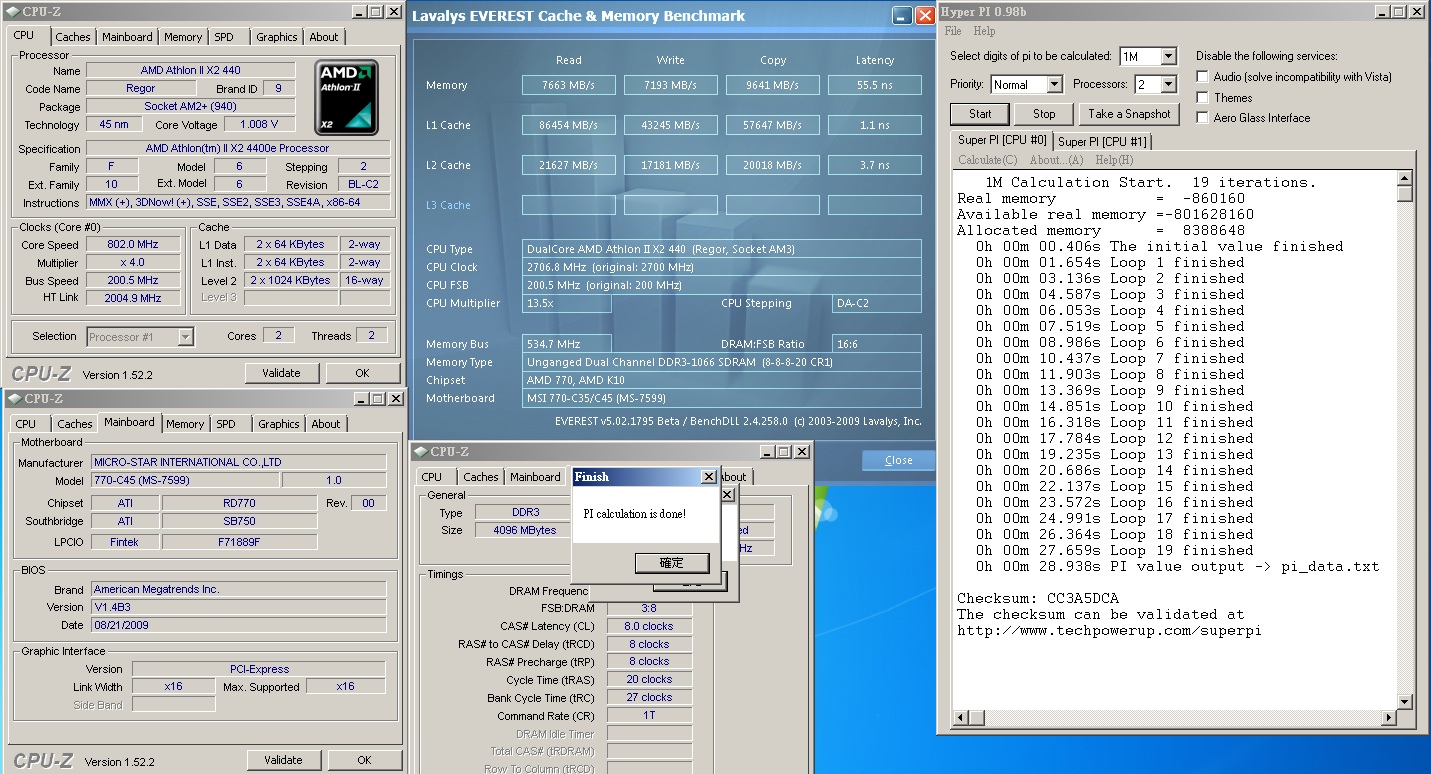Click Memory Read value 7663 MB/s
Viewport: 1431px width, 774px height.
pos(568,85)
